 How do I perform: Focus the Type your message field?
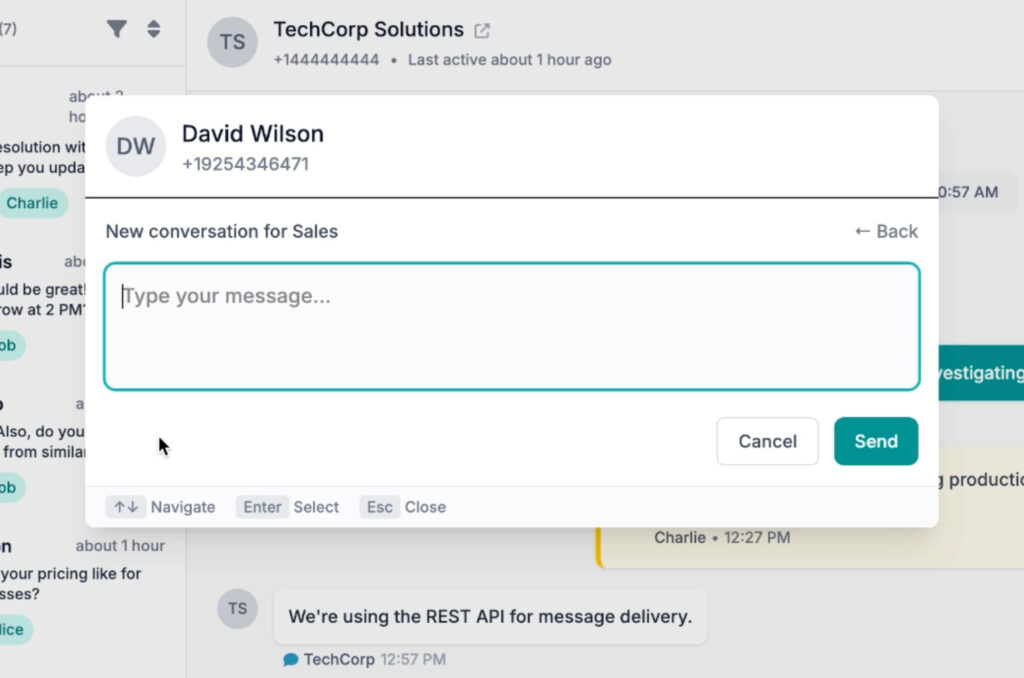(x=511, y=326)
